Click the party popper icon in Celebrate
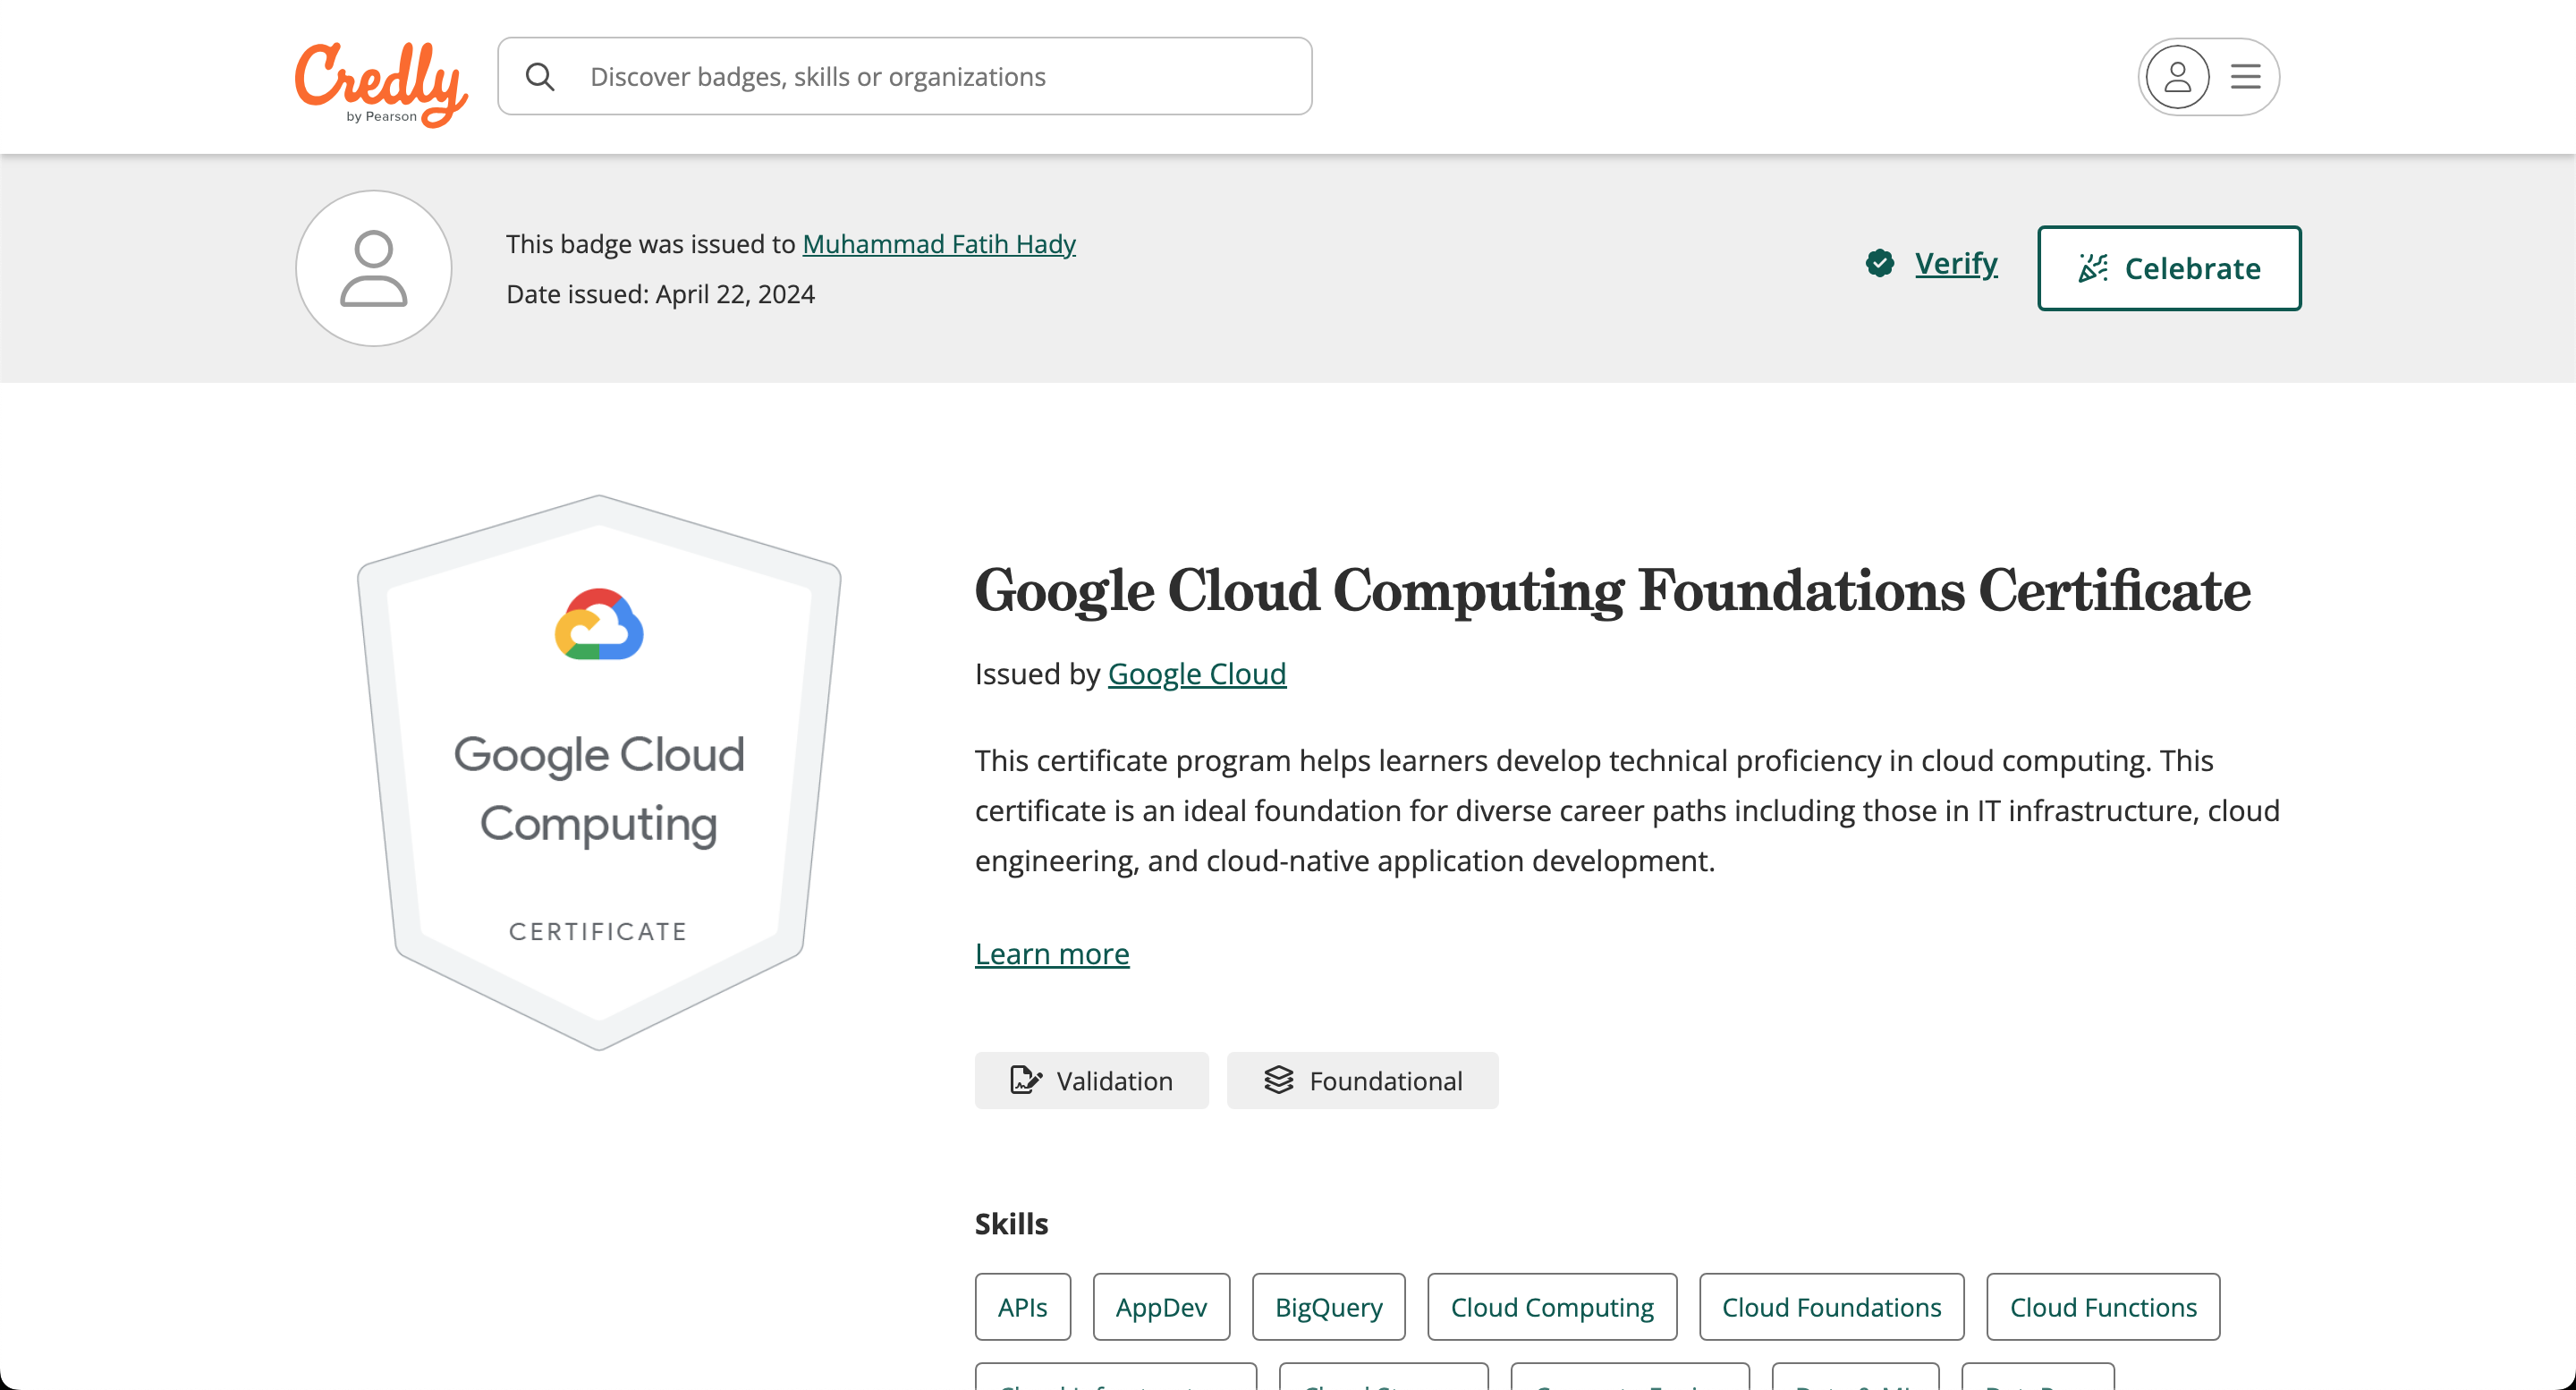This screenshot has height=1390, width=2576. click(2092, 268)
